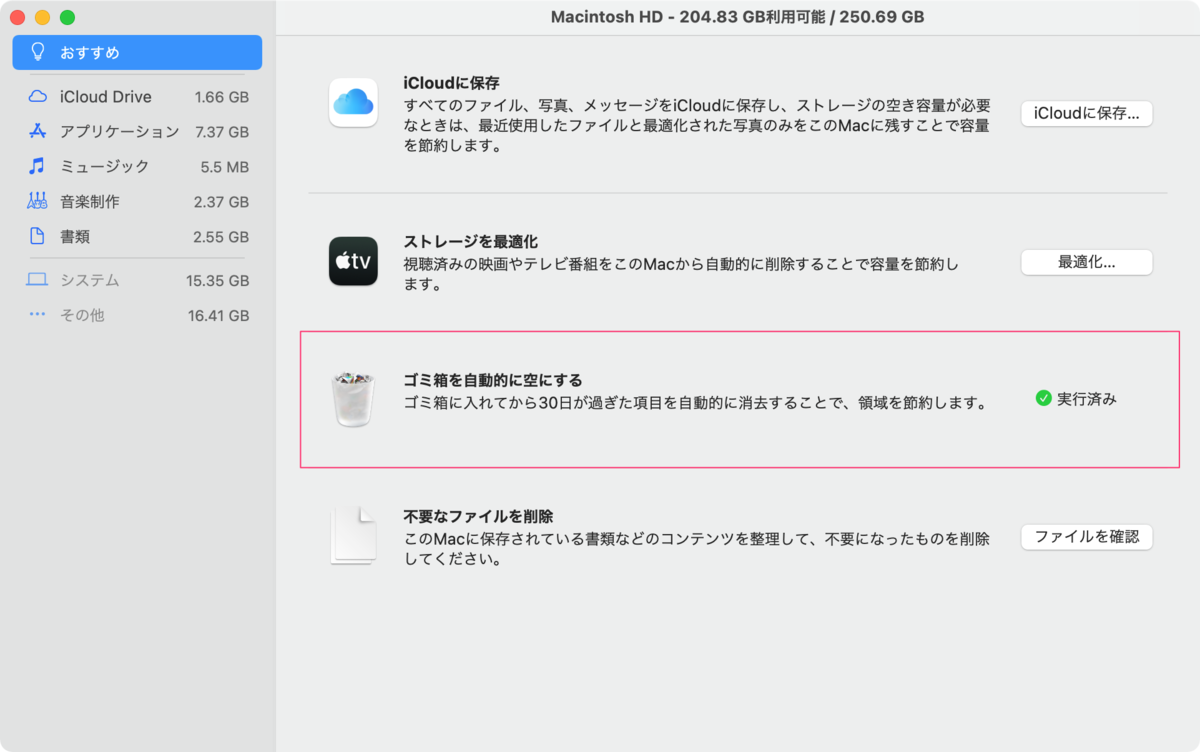Click the Macintosh HD window title text
This screenshot has width=1200, height=752.
(738, 17)
